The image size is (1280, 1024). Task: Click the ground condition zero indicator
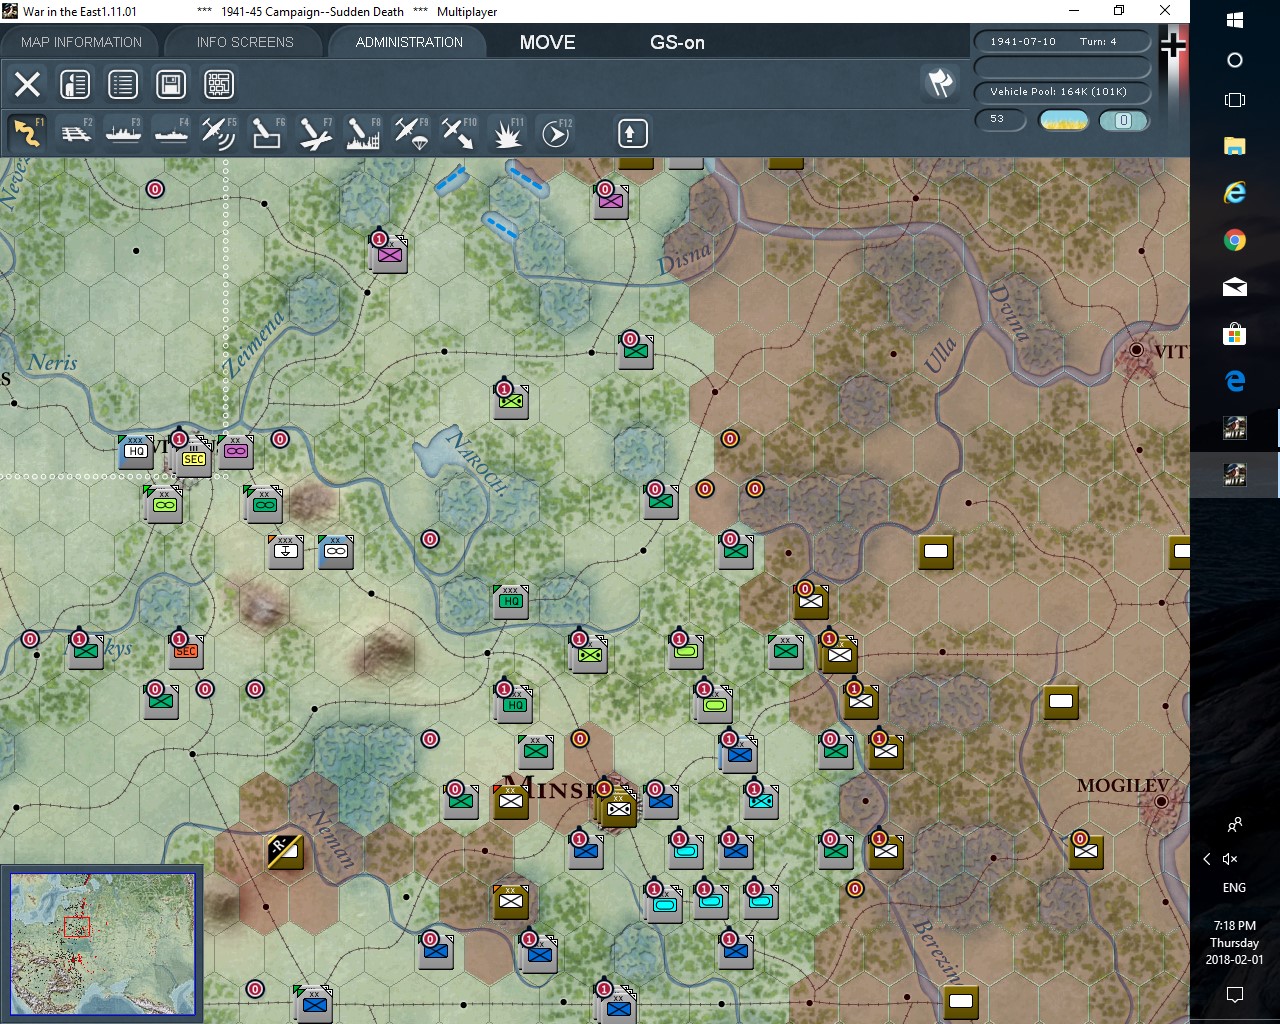point(1123,120)
